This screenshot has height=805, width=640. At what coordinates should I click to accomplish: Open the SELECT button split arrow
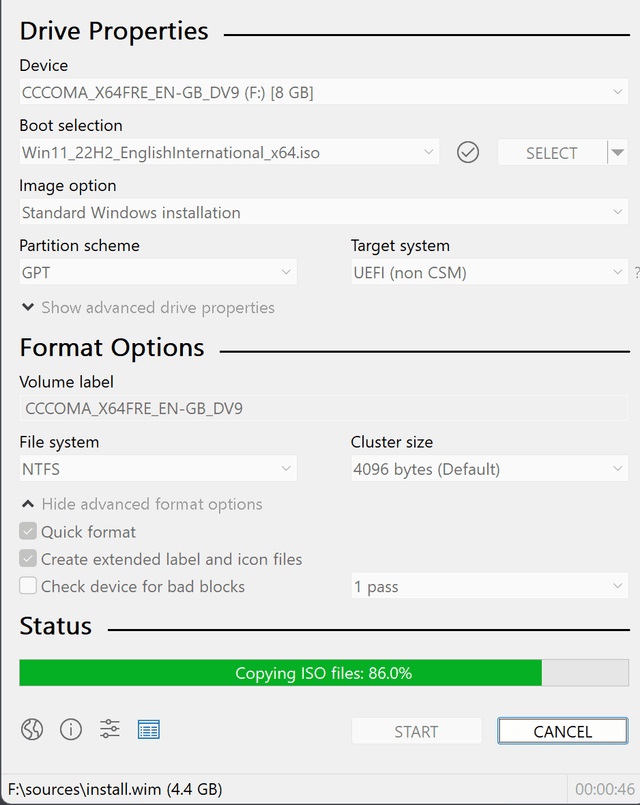pos(618,153)
